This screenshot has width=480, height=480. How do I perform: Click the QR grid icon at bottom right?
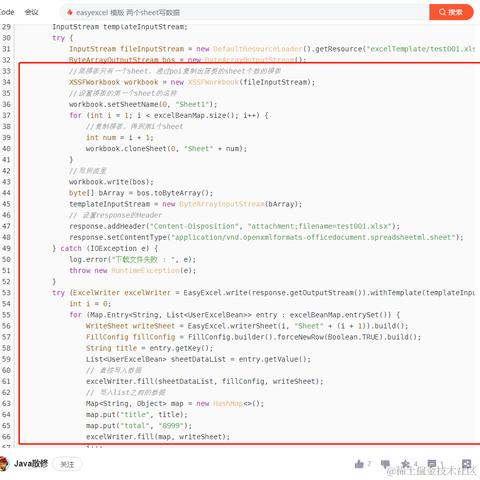pos(467,464)
